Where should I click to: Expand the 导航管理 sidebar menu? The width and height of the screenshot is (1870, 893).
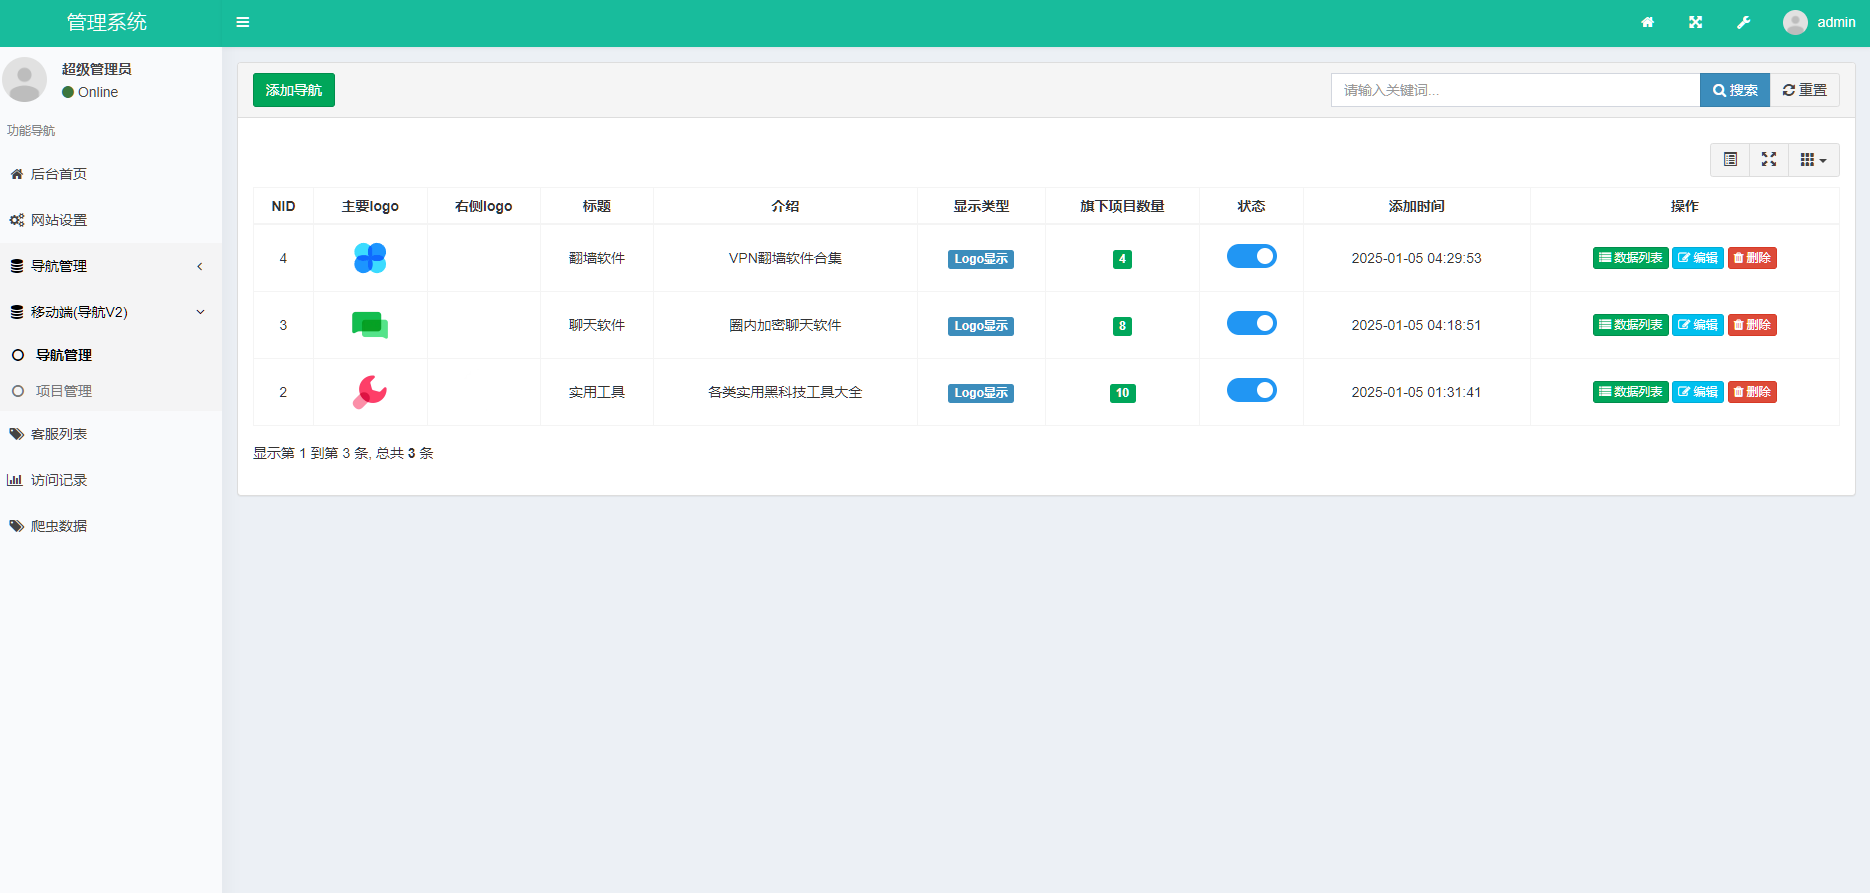pos(110,266)
